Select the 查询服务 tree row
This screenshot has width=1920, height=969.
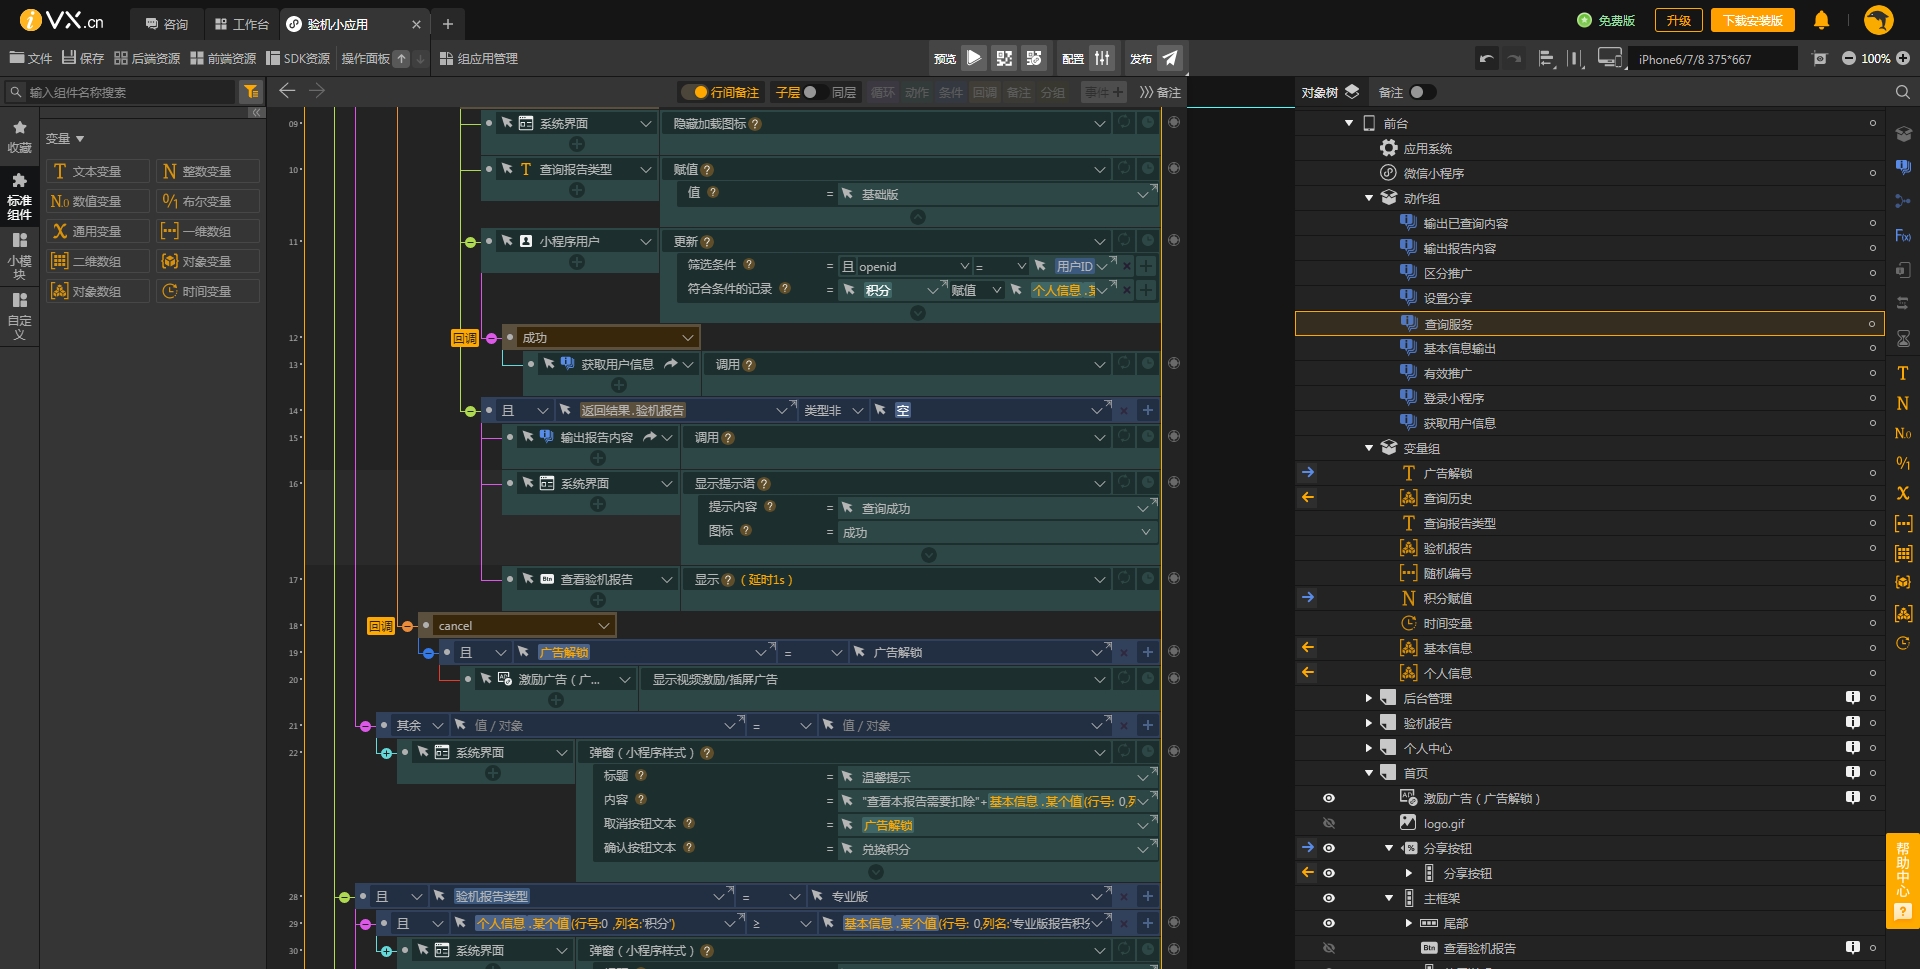[1590, 324]
